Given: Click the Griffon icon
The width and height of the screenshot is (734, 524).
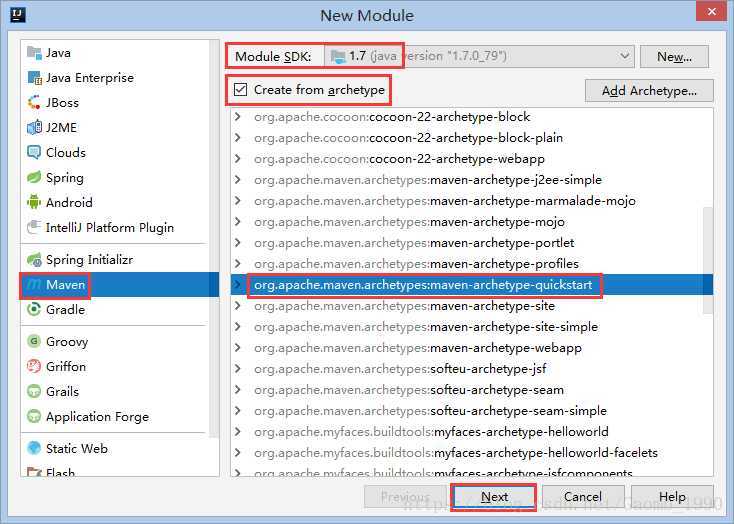Looking at the screenshot, I should [34, 366].
